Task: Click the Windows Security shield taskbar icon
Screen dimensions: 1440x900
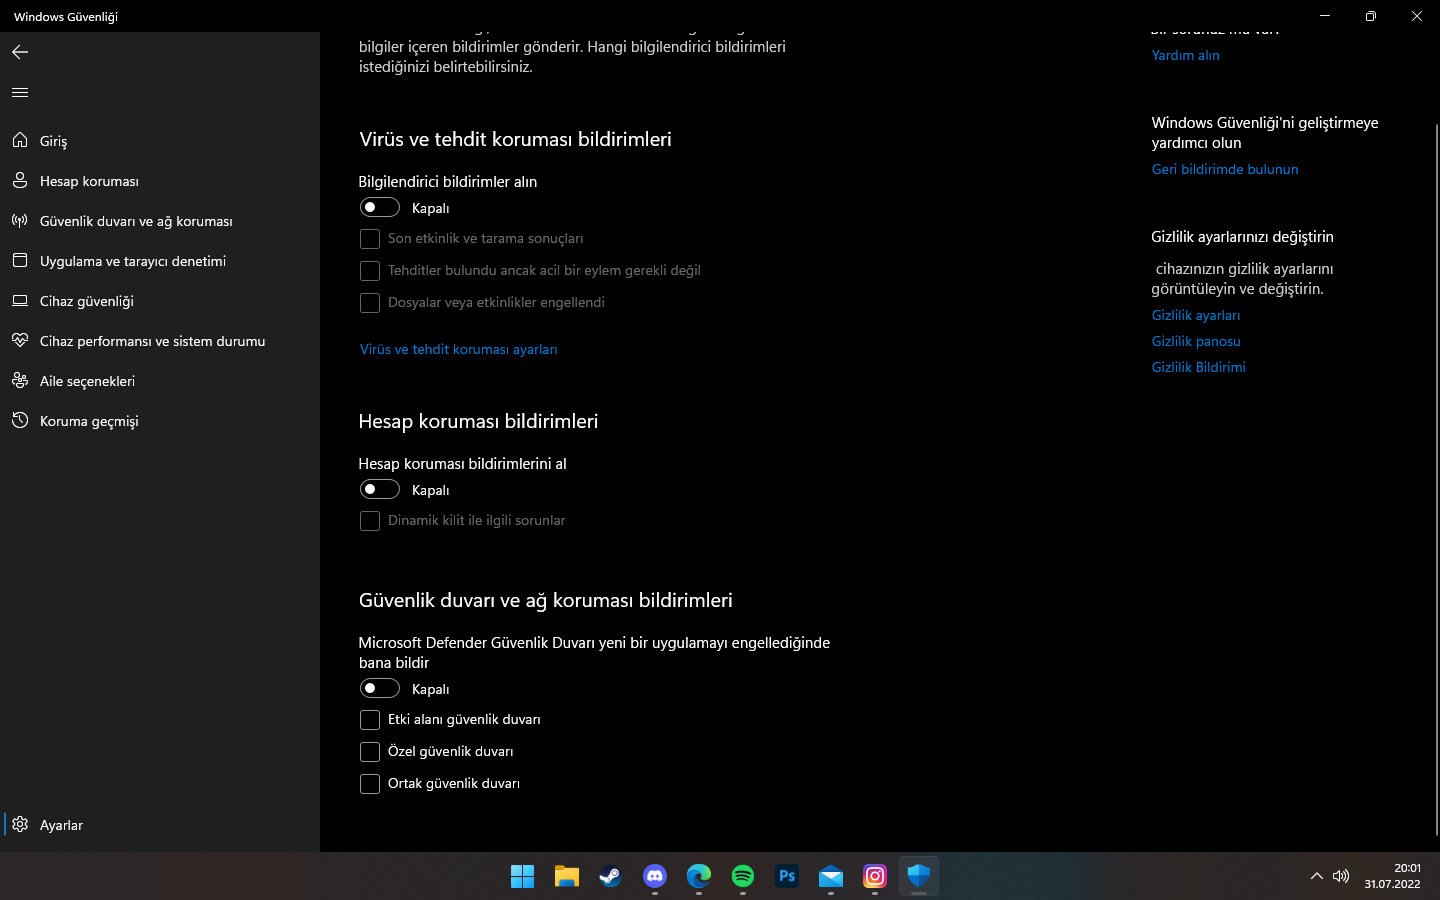Action: tap(919, 876)
